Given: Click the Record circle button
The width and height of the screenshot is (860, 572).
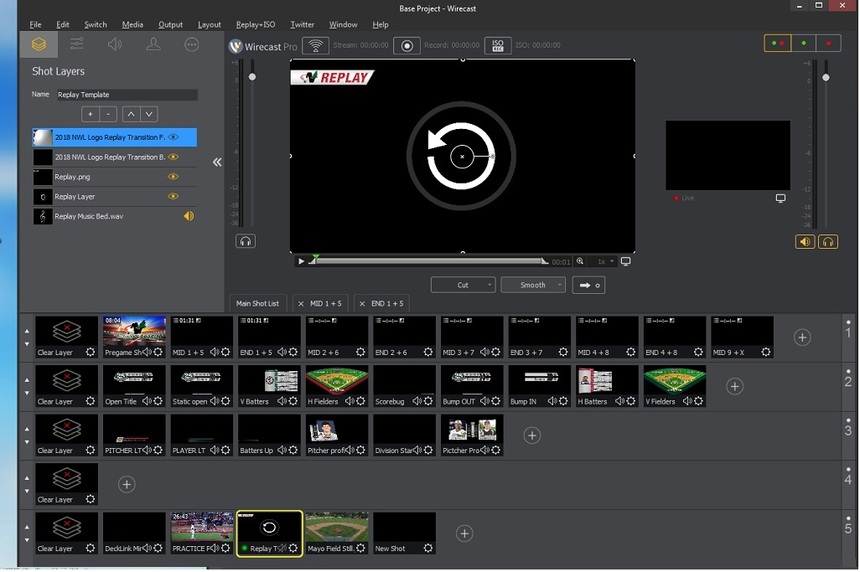Looking at the screenshot, I should 407,46.
